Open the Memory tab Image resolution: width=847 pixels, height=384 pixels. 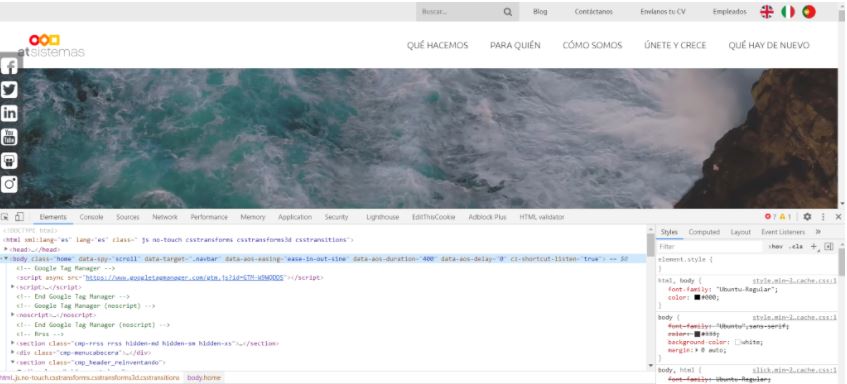[253, 217]
